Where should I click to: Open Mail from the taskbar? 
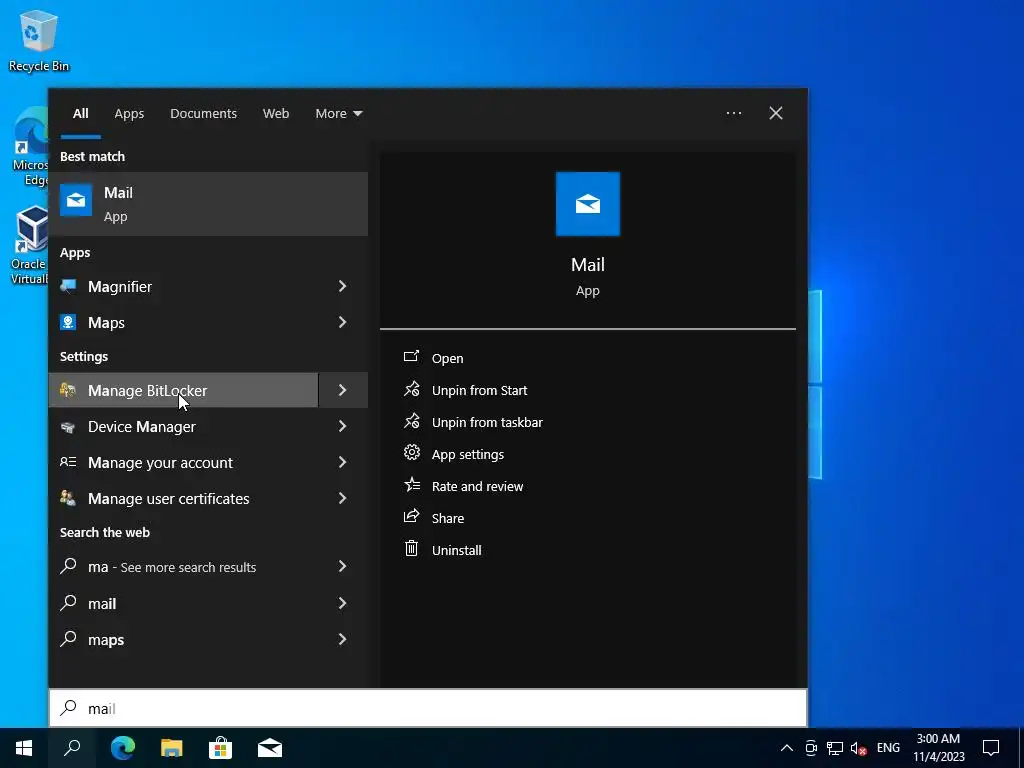click(x=270, y=748)
